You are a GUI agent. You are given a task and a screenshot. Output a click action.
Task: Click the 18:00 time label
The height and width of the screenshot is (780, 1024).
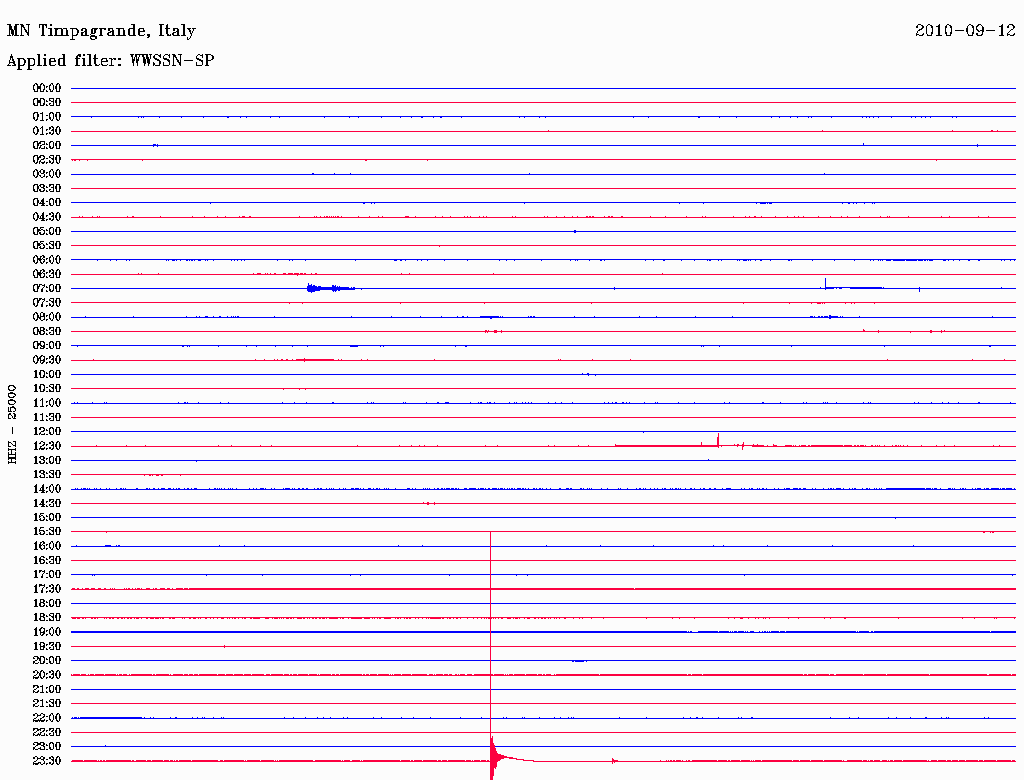click(47, 603)
